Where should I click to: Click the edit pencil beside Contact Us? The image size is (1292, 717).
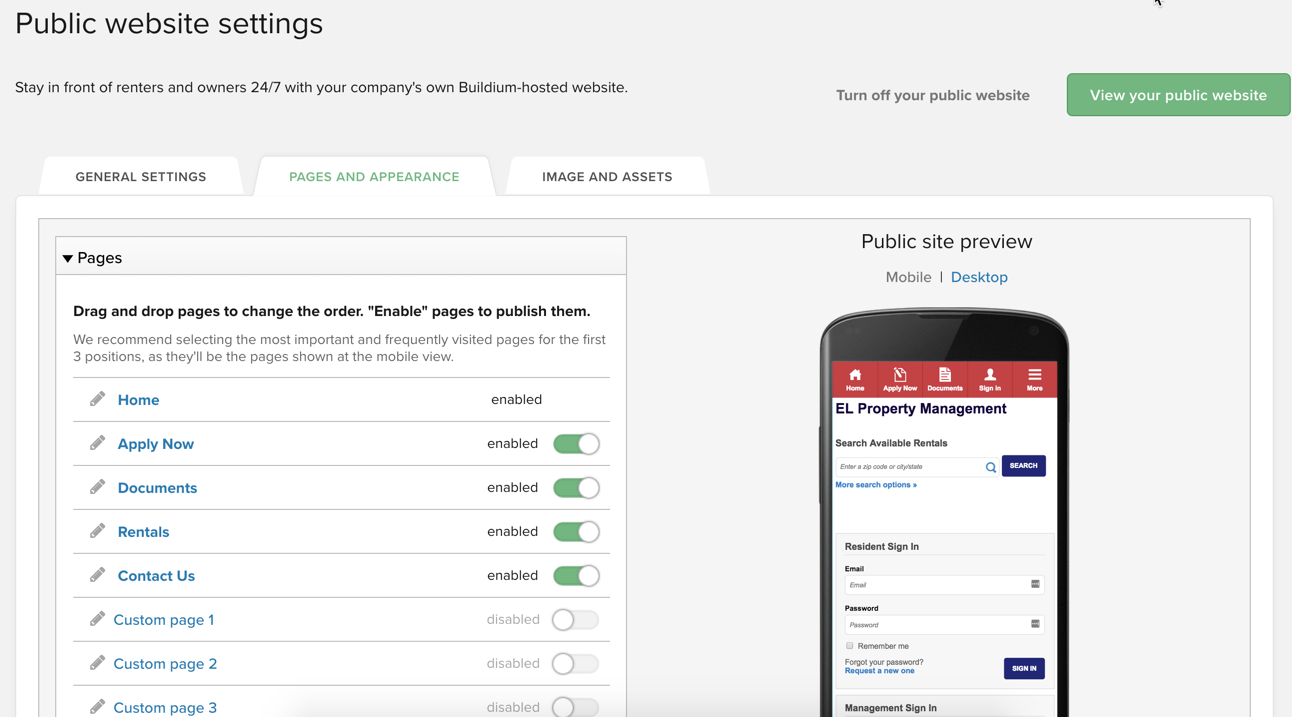(x=96, y=575)
